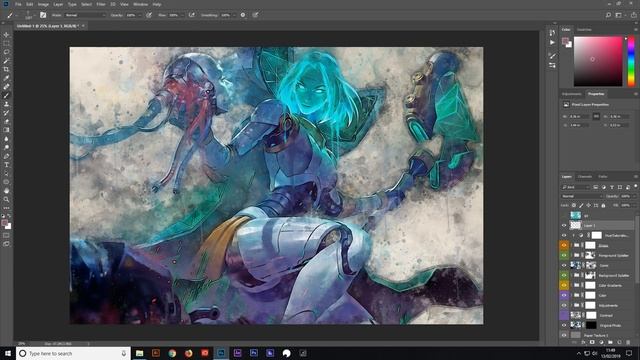Screen dimensions: 640x360
Task: Click the lock all padlock icon in Layers
Action: [603, 205]
